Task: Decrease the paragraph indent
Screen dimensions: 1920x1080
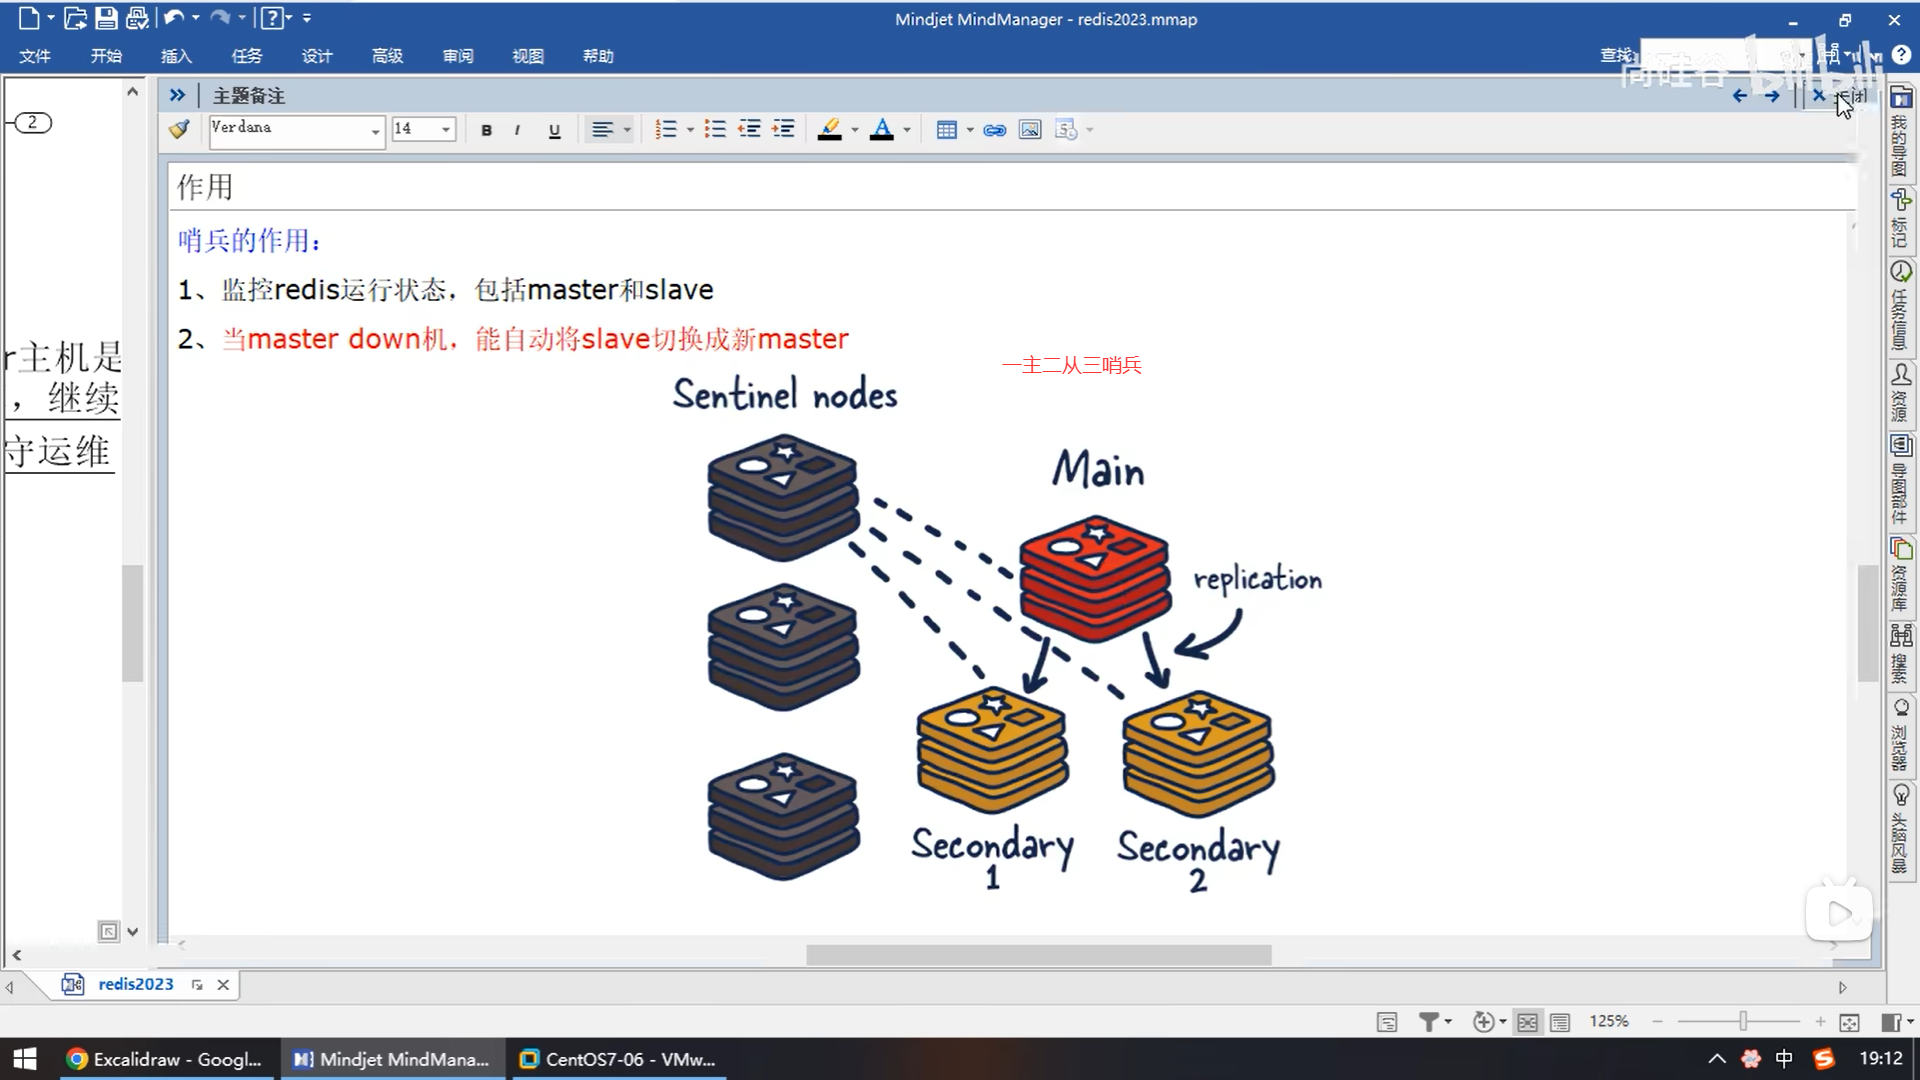Action: [749, 129]
